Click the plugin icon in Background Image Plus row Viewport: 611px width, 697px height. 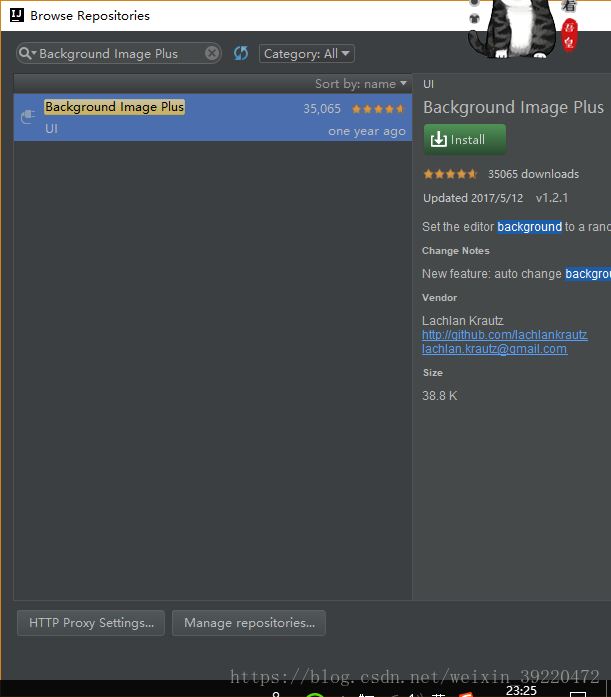pyautogui.click(x=28, y=117)
